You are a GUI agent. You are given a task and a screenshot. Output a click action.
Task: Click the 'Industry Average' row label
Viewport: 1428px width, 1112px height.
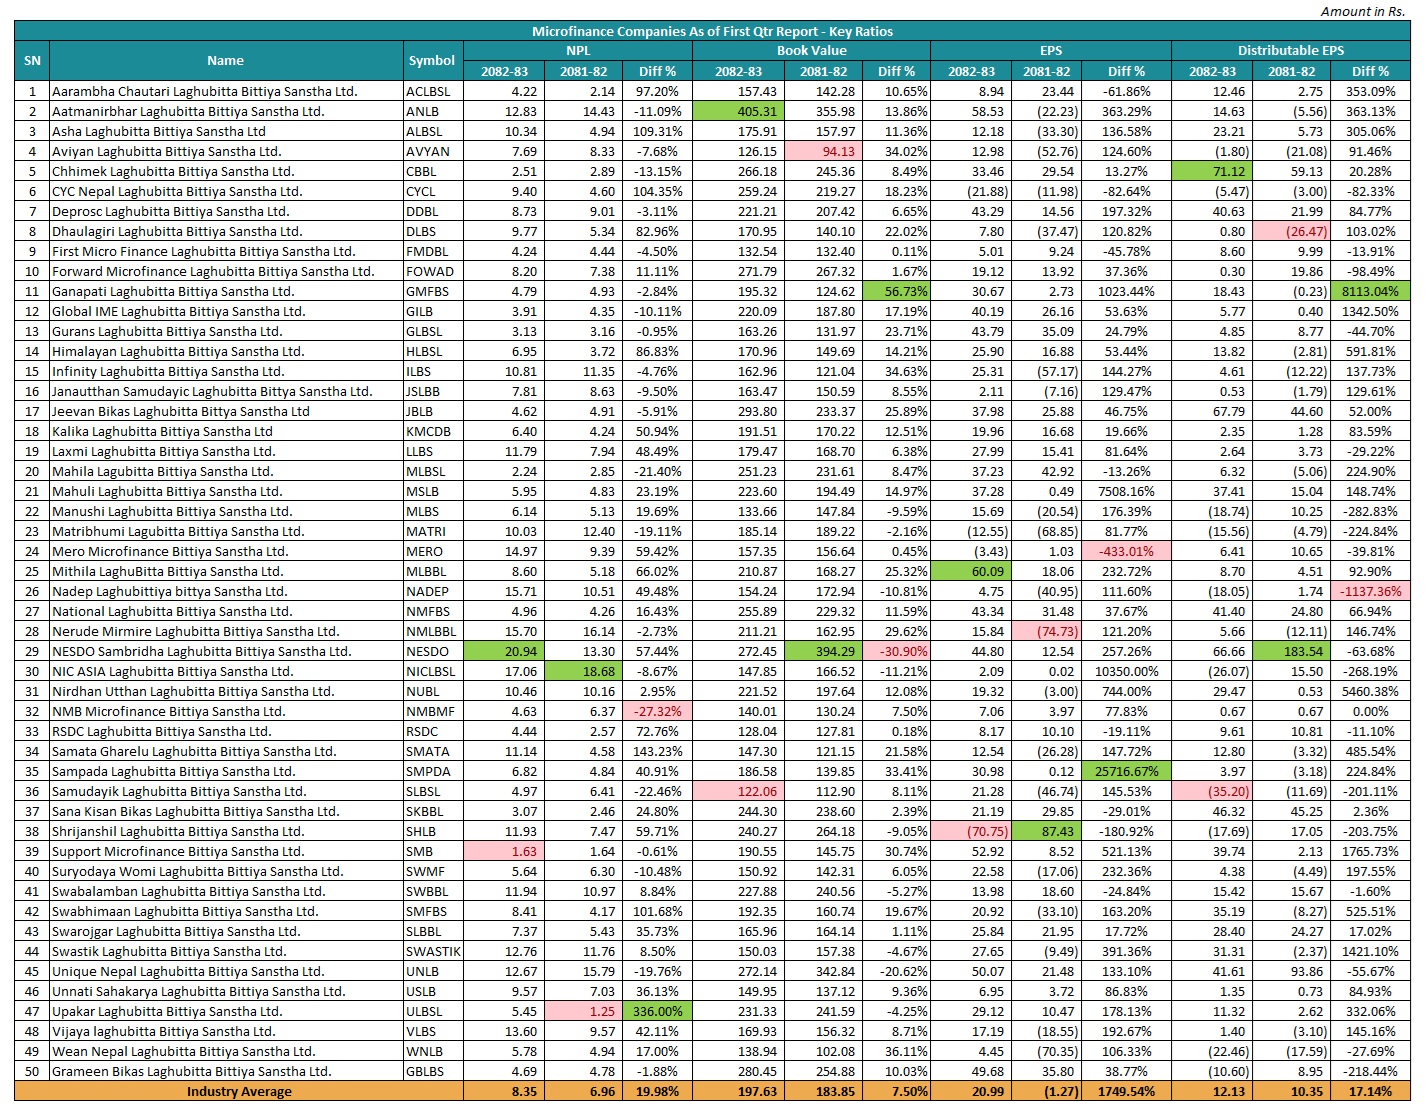pos(239,1091)
